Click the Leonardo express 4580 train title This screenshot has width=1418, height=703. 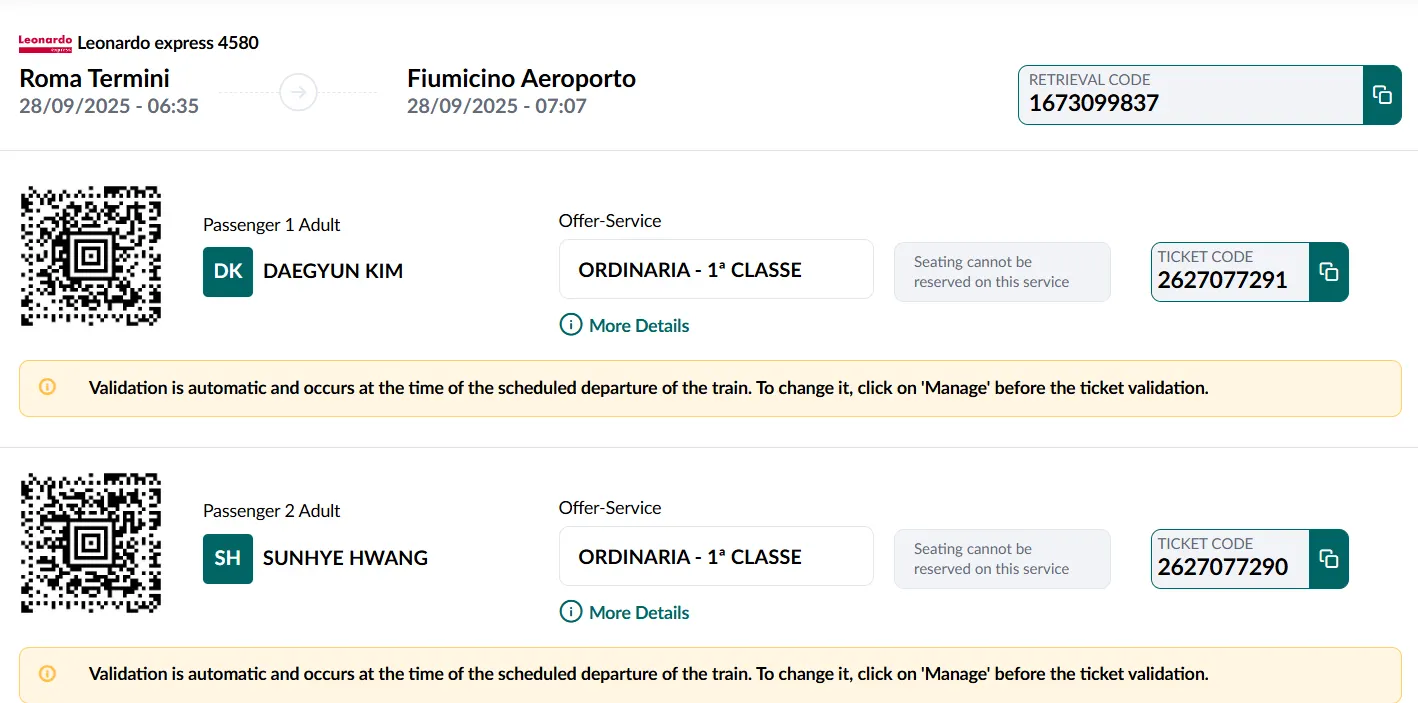[167, 43]
